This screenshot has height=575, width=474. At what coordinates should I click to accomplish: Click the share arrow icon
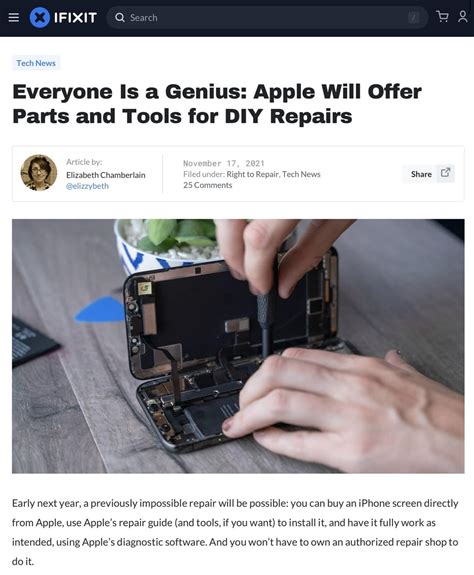point(445,173)
